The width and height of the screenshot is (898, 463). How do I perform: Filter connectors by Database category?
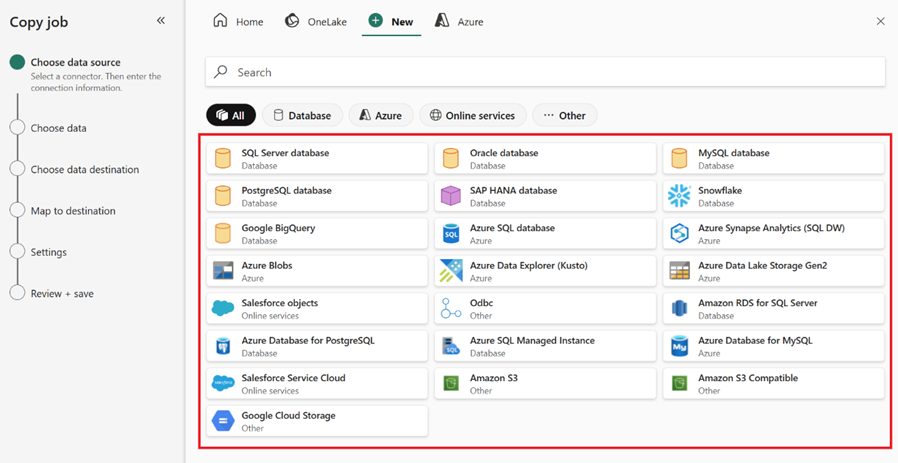(x=302, y=115)
